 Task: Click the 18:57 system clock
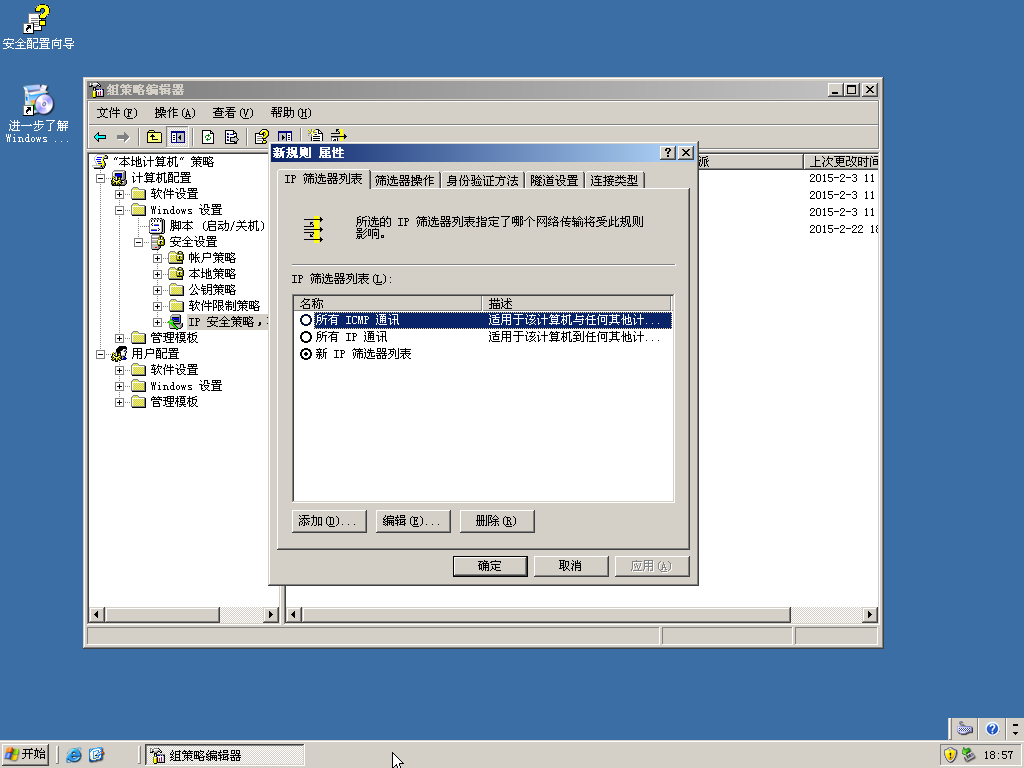[x=998, y=755]
